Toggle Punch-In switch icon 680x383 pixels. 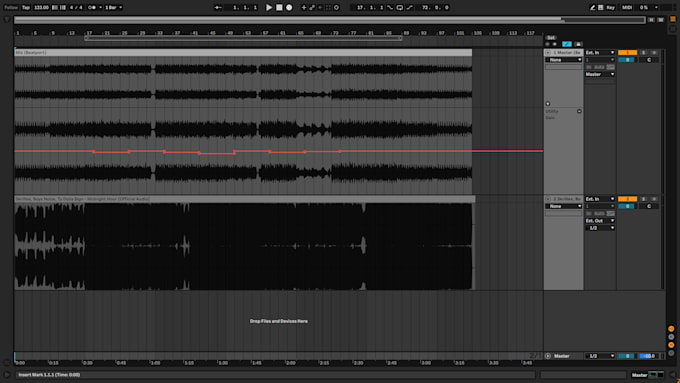(x=390, y=7)
